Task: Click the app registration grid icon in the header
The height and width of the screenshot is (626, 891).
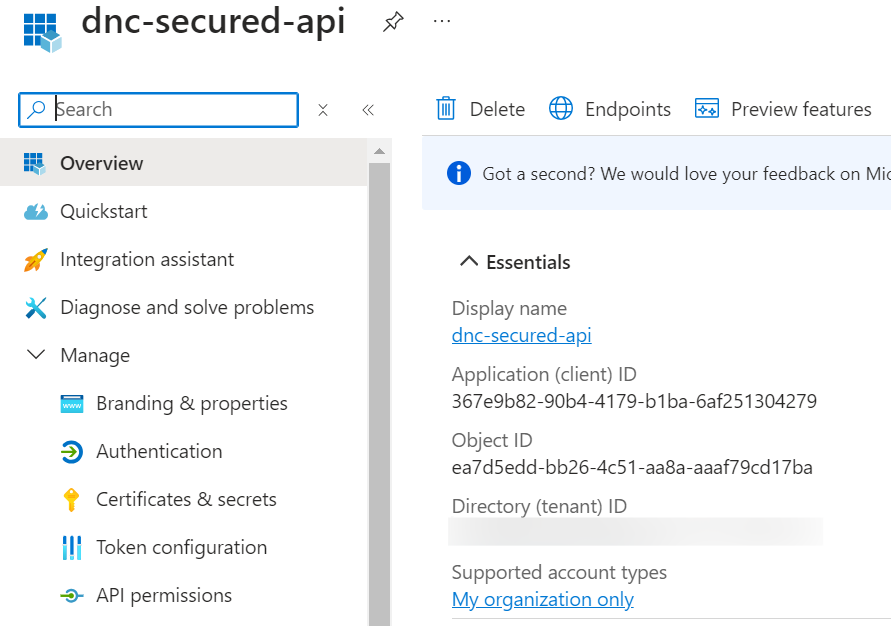Action: coord(42,32)
